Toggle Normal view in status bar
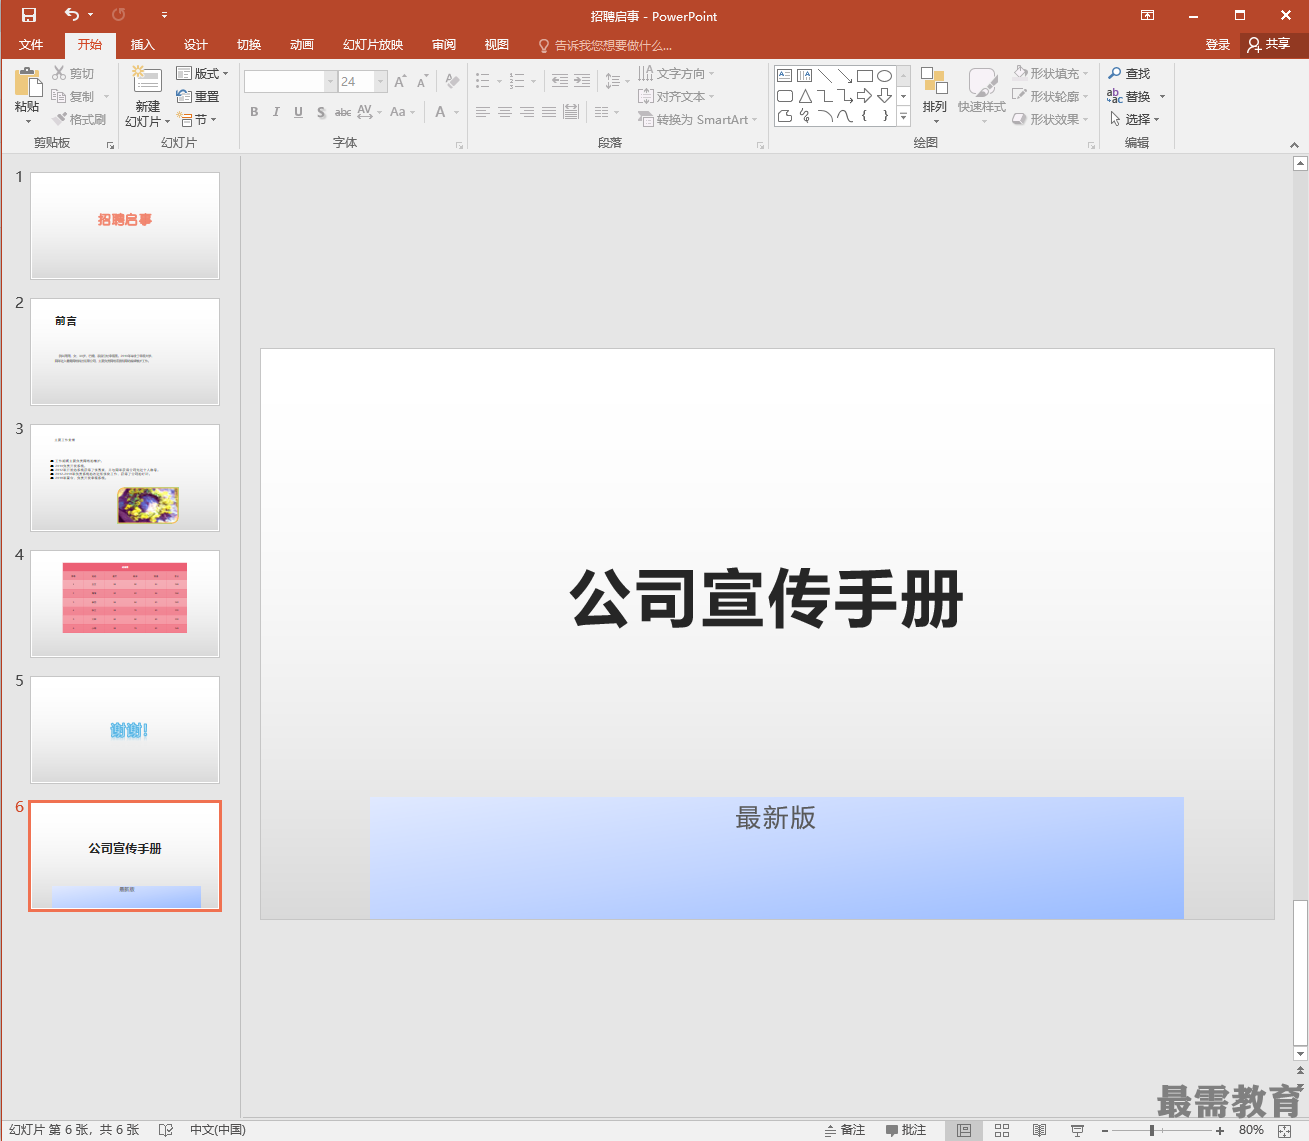 [964, 1130]
